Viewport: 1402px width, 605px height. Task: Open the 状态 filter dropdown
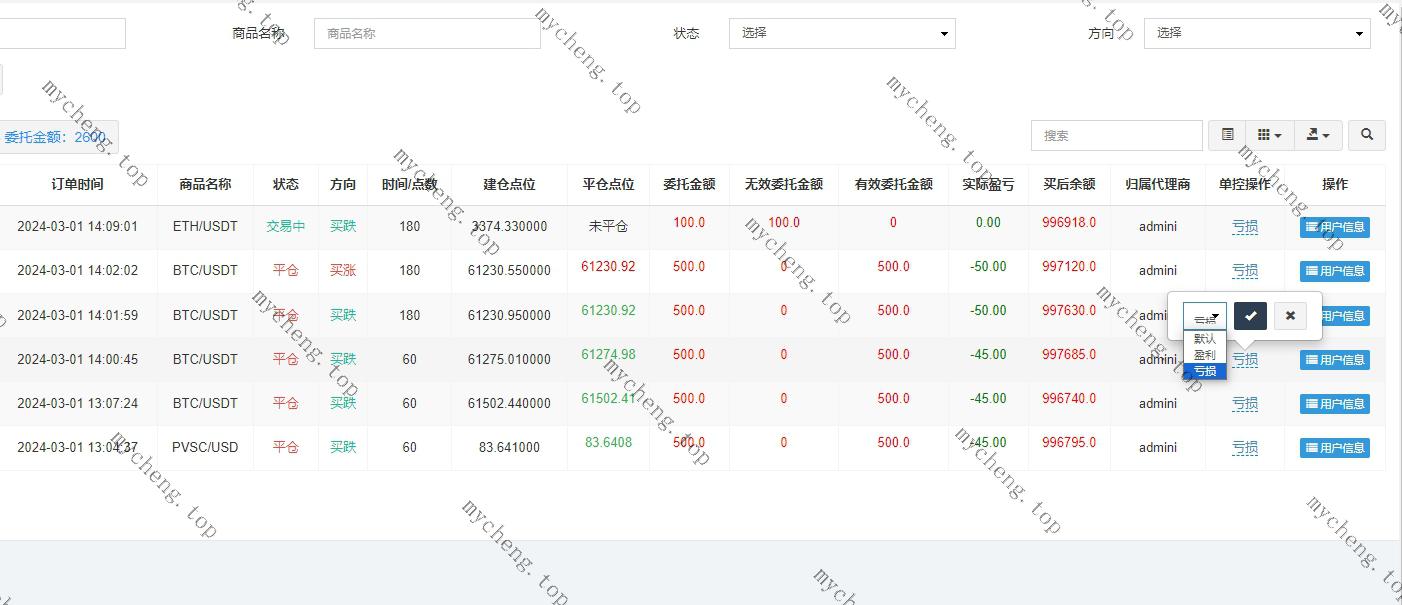842,33
